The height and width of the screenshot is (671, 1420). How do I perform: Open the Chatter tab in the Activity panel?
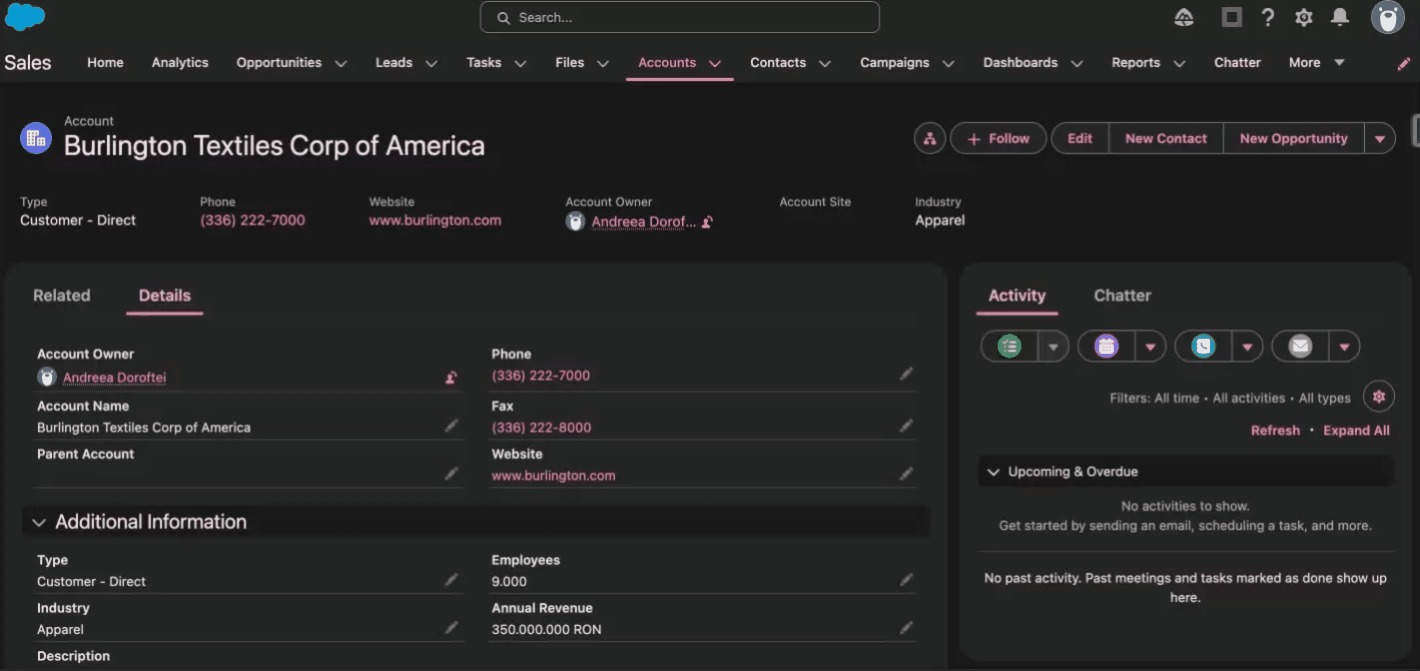(x=1122, y=295)
